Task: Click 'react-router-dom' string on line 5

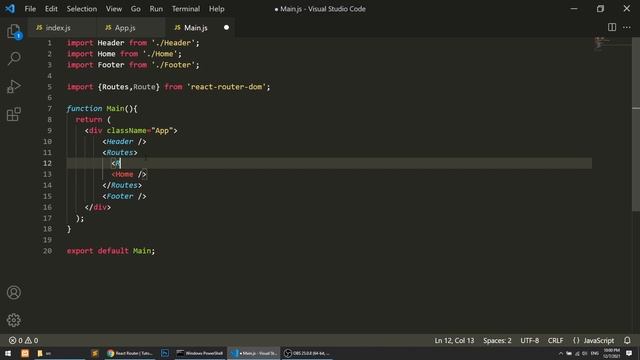Action: (x=227, y=87)
